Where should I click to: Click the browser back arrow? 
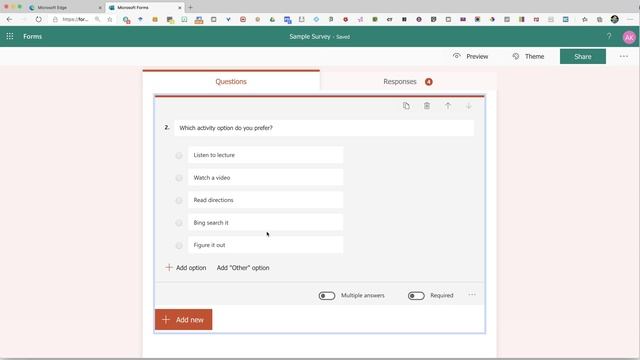(x=9, y=19)
